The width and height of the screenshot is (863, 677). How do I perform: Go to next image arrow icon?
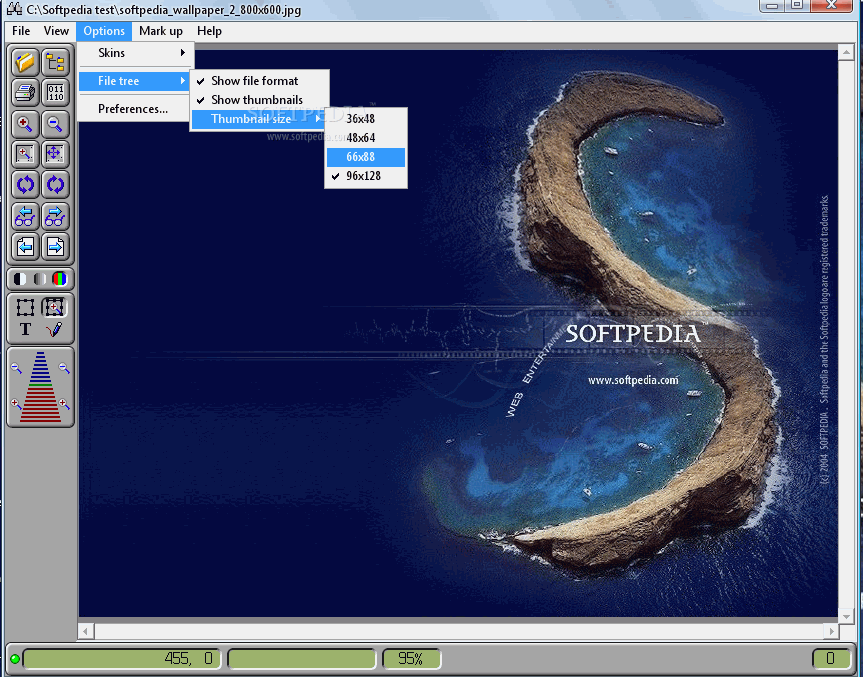(55, 247)
